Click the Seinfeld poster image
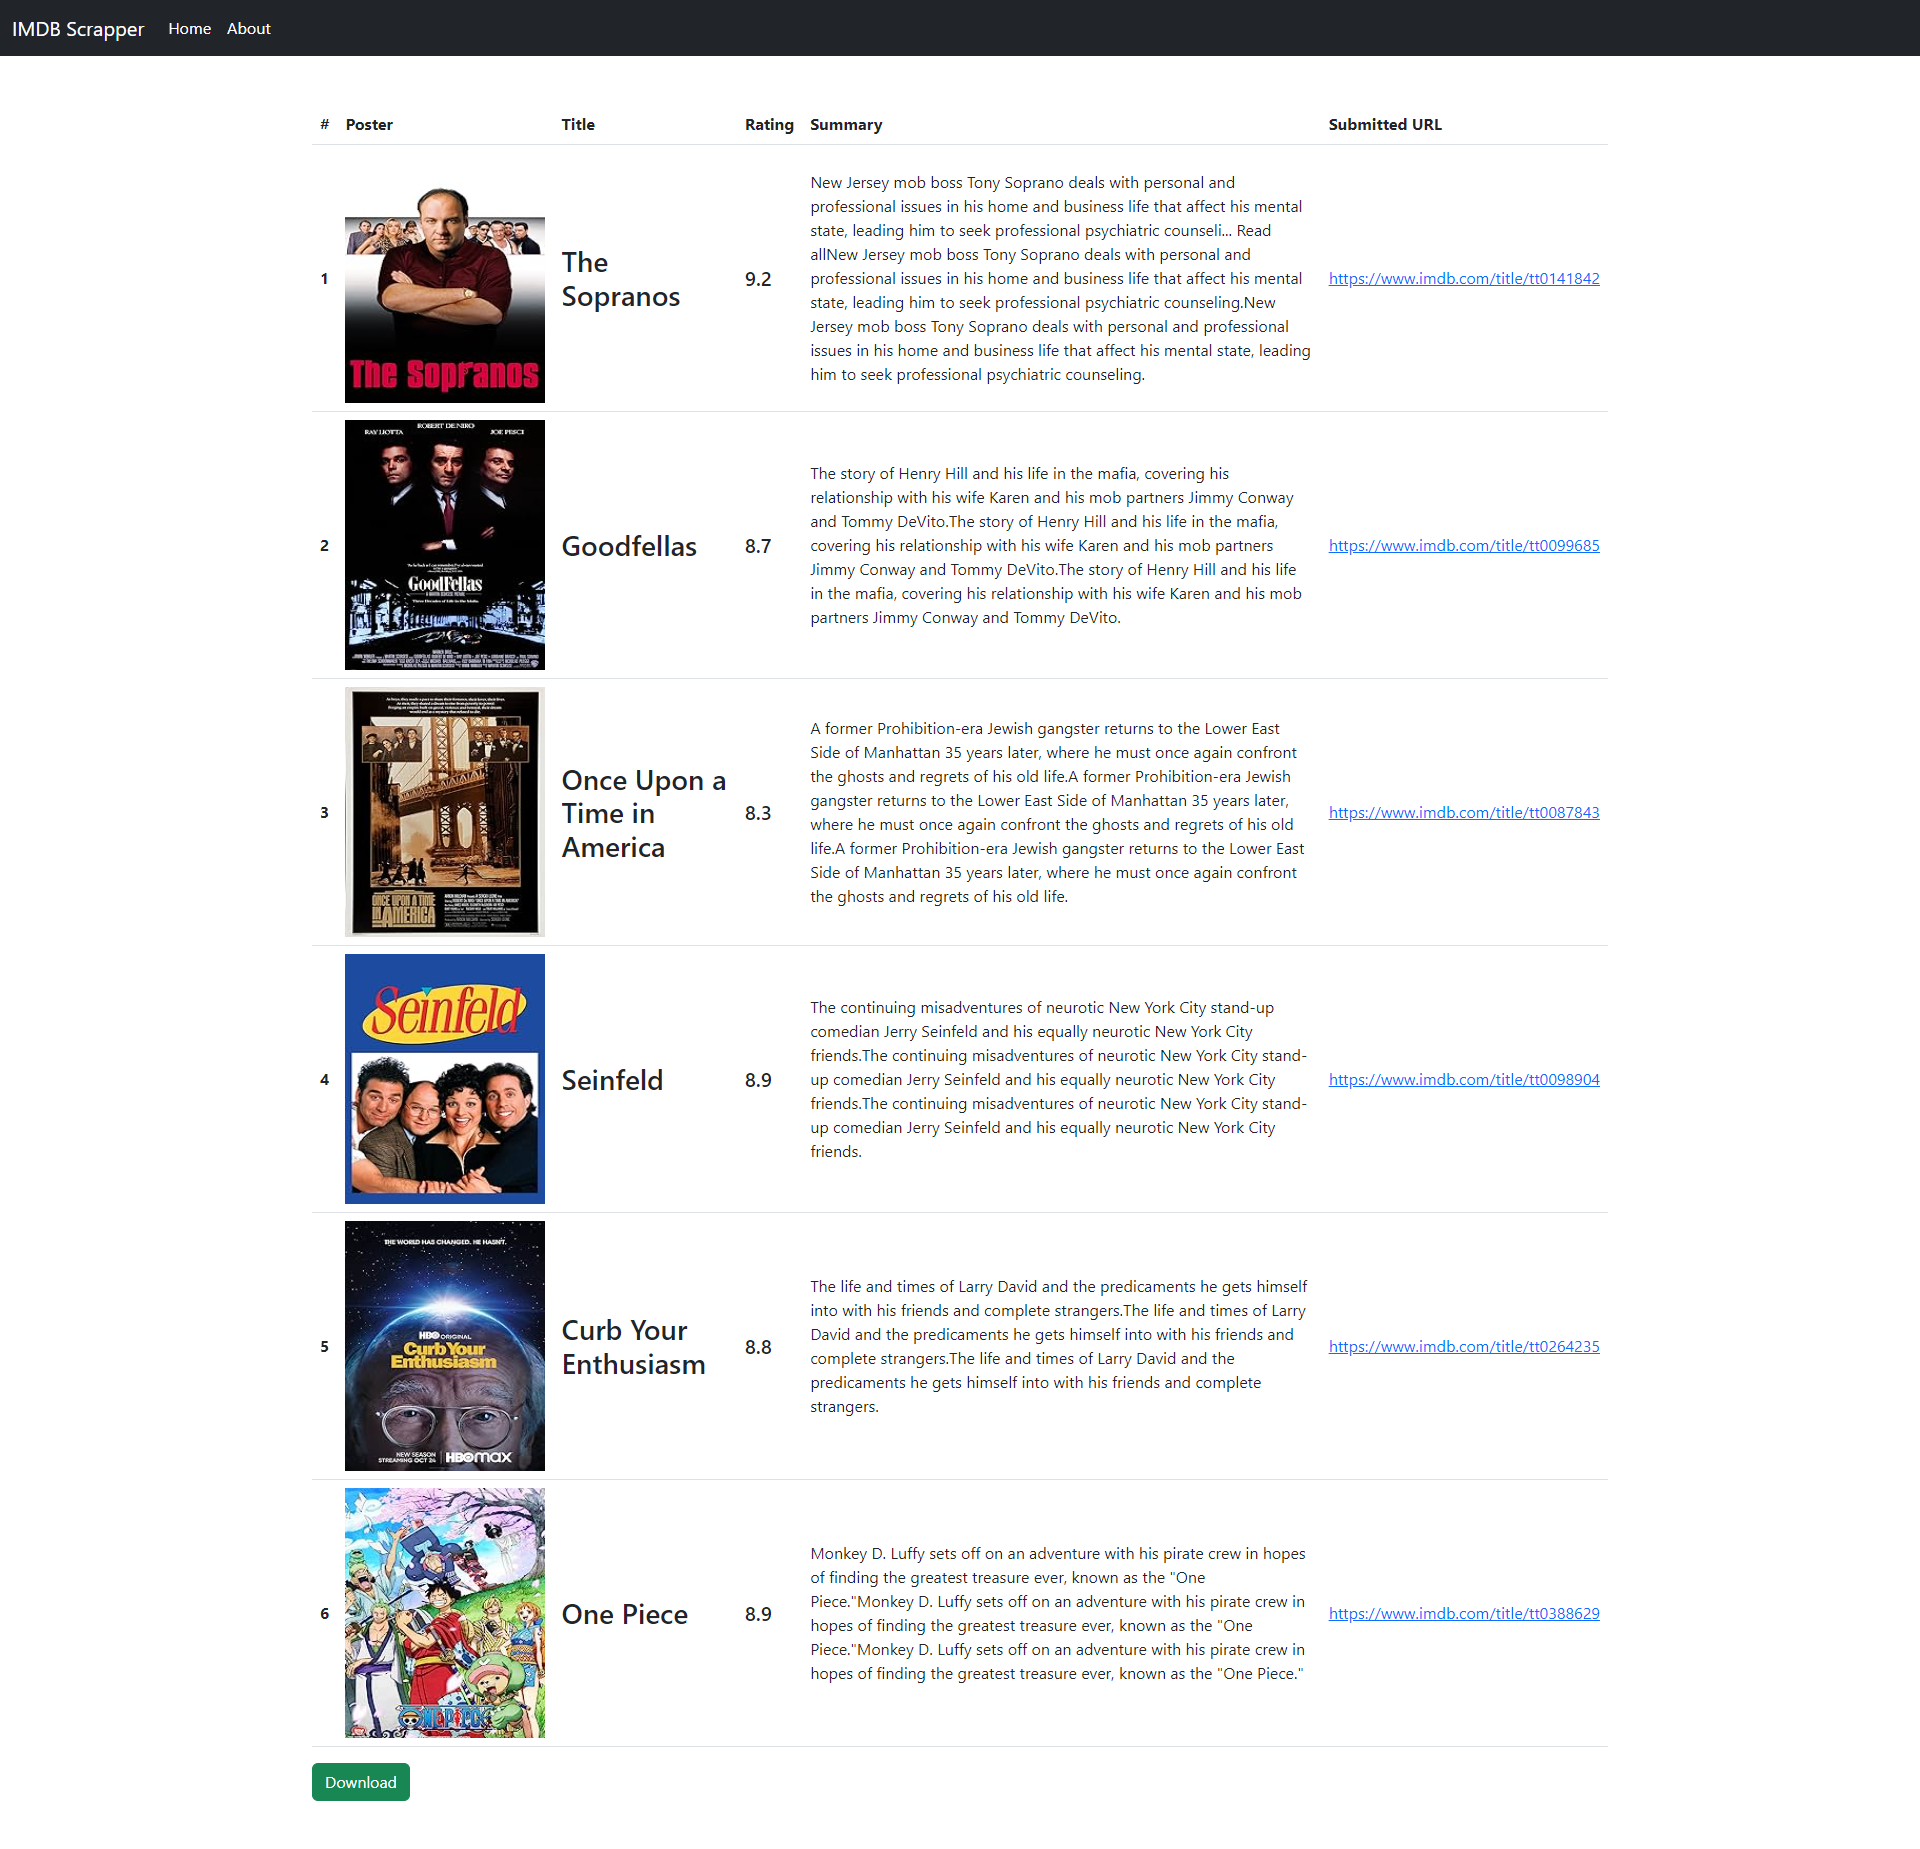This screenshot has width=1920, height=1849. tap(444, 1079)
